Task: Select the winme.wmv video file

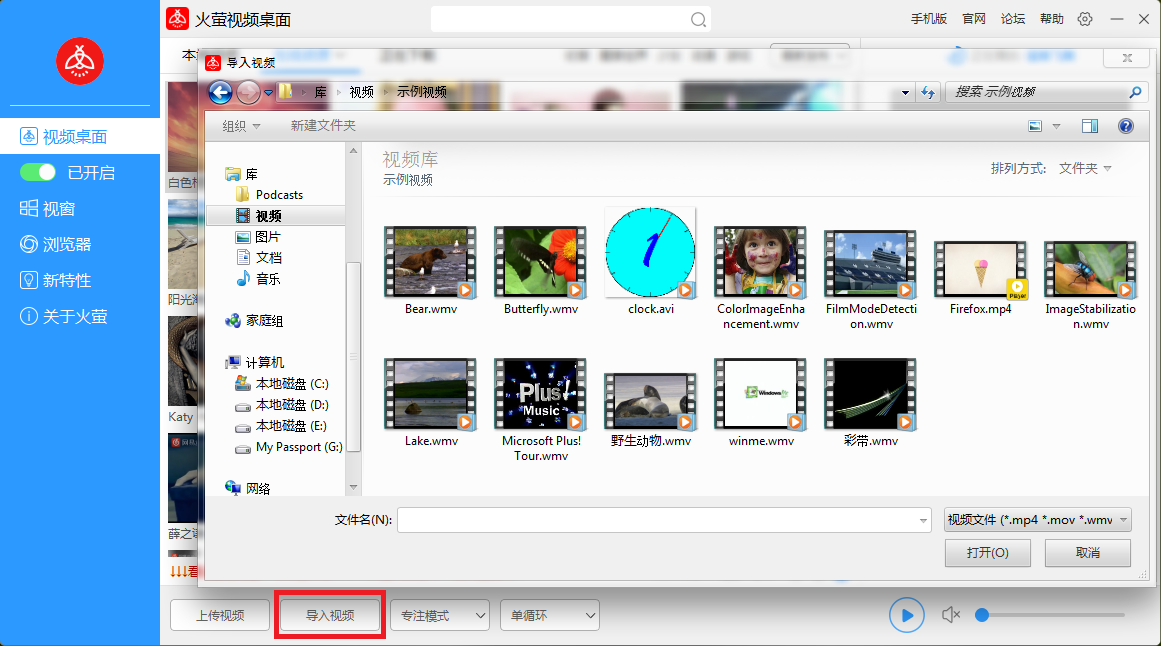Action: (760, 403)
